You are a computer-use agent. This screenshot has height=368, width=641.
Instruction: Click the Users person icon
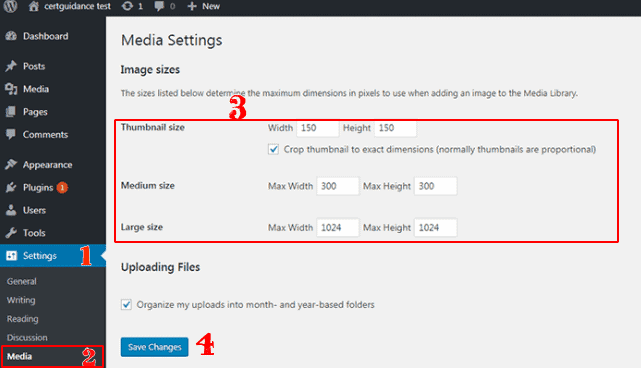pyautogui.click(x=11, y=210)
